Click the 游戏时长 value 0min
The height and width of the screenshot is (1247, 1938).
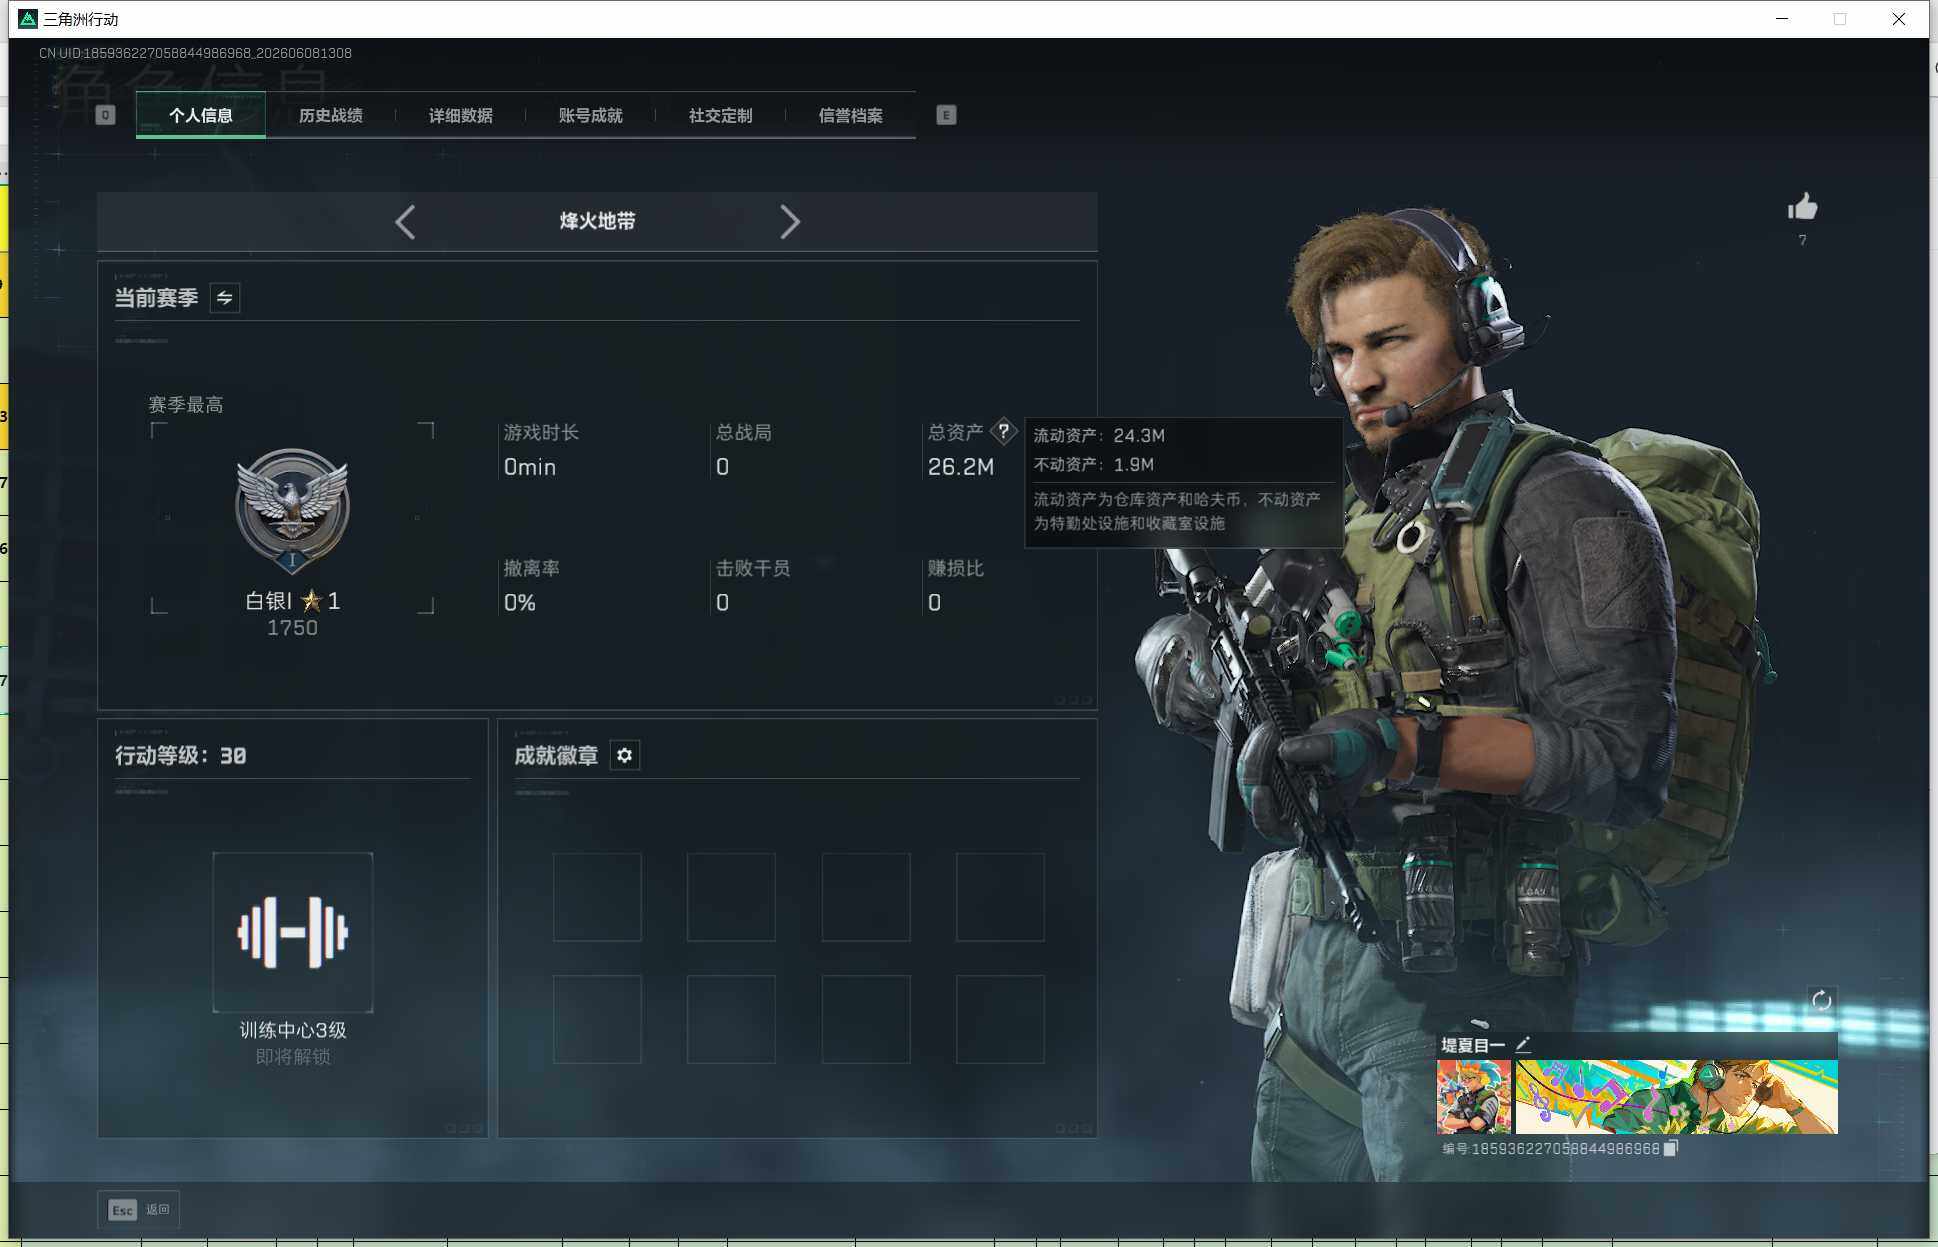(x=530, y=467)
